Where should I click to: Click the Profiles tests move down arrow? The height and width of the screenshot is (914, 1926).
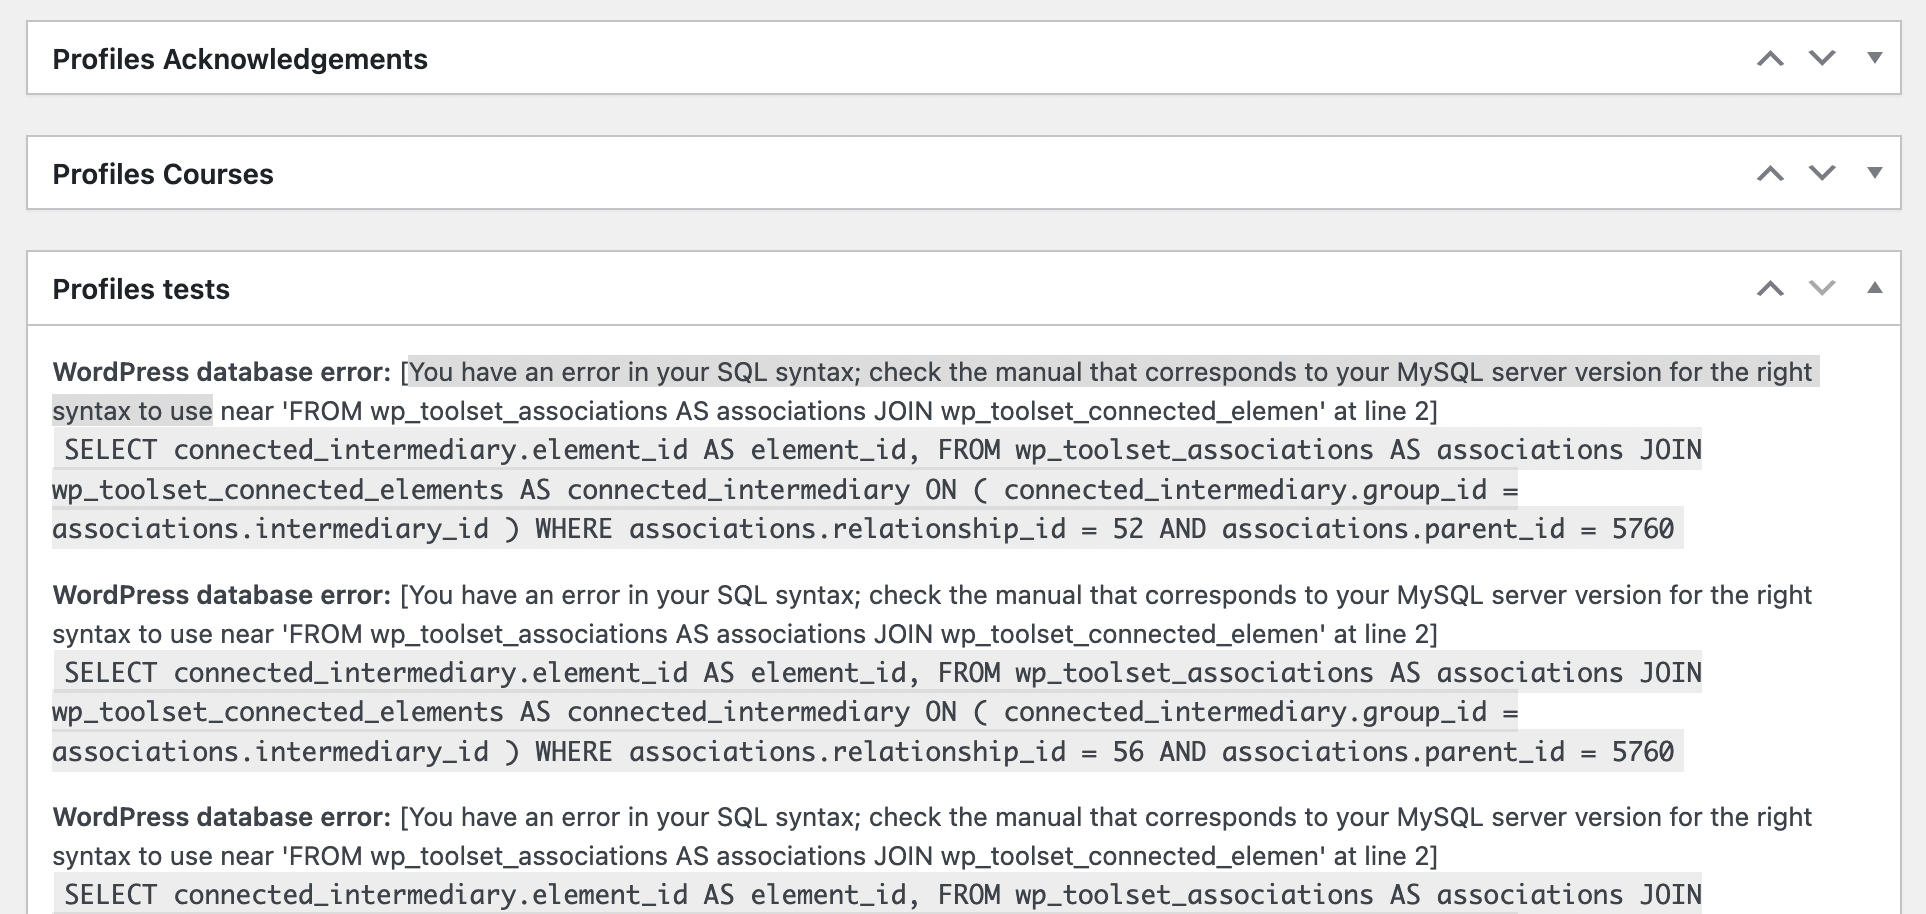pos(1822,289)
